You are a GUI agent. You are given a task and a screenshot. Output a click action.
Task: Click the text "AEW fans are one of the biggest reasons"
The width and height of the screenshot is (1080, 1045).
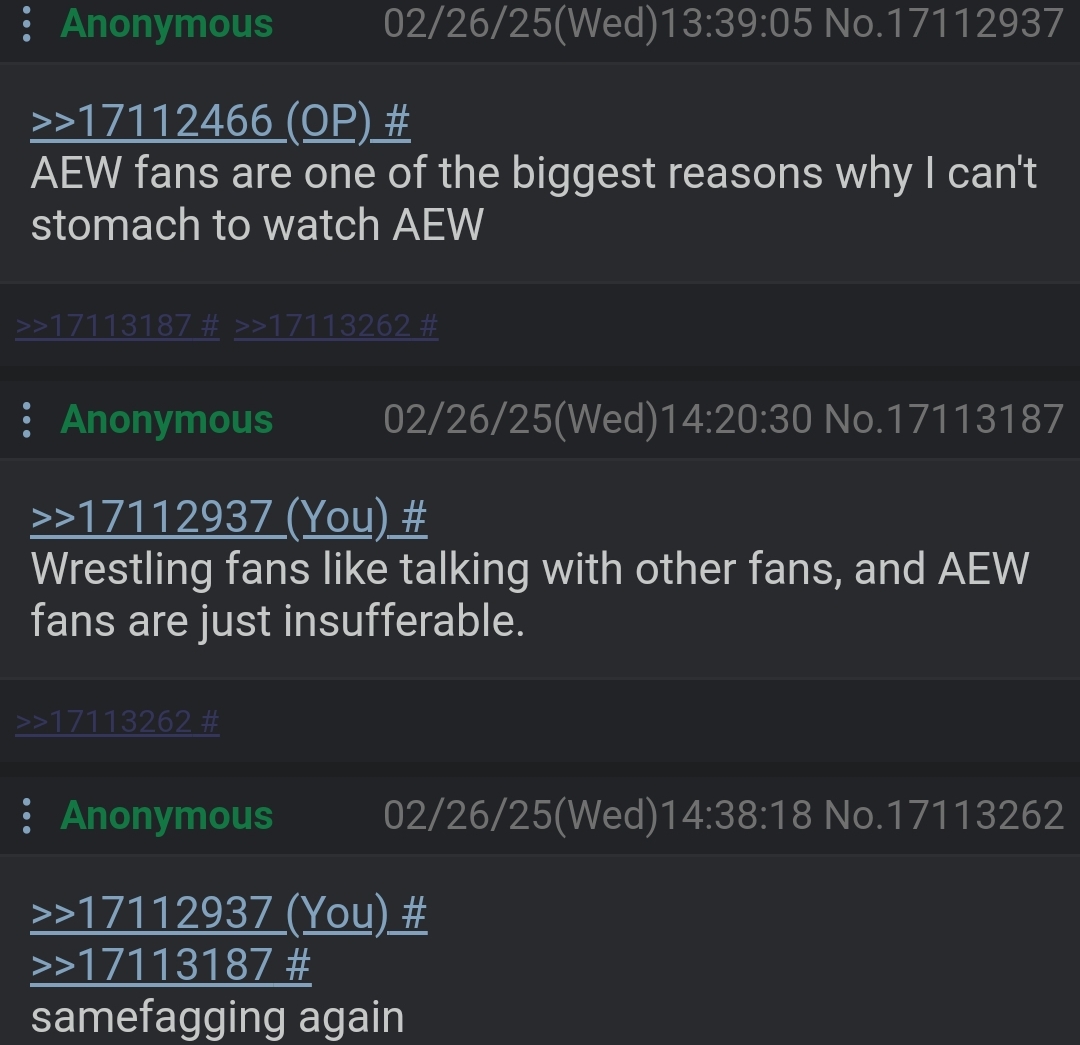(427, 174)
